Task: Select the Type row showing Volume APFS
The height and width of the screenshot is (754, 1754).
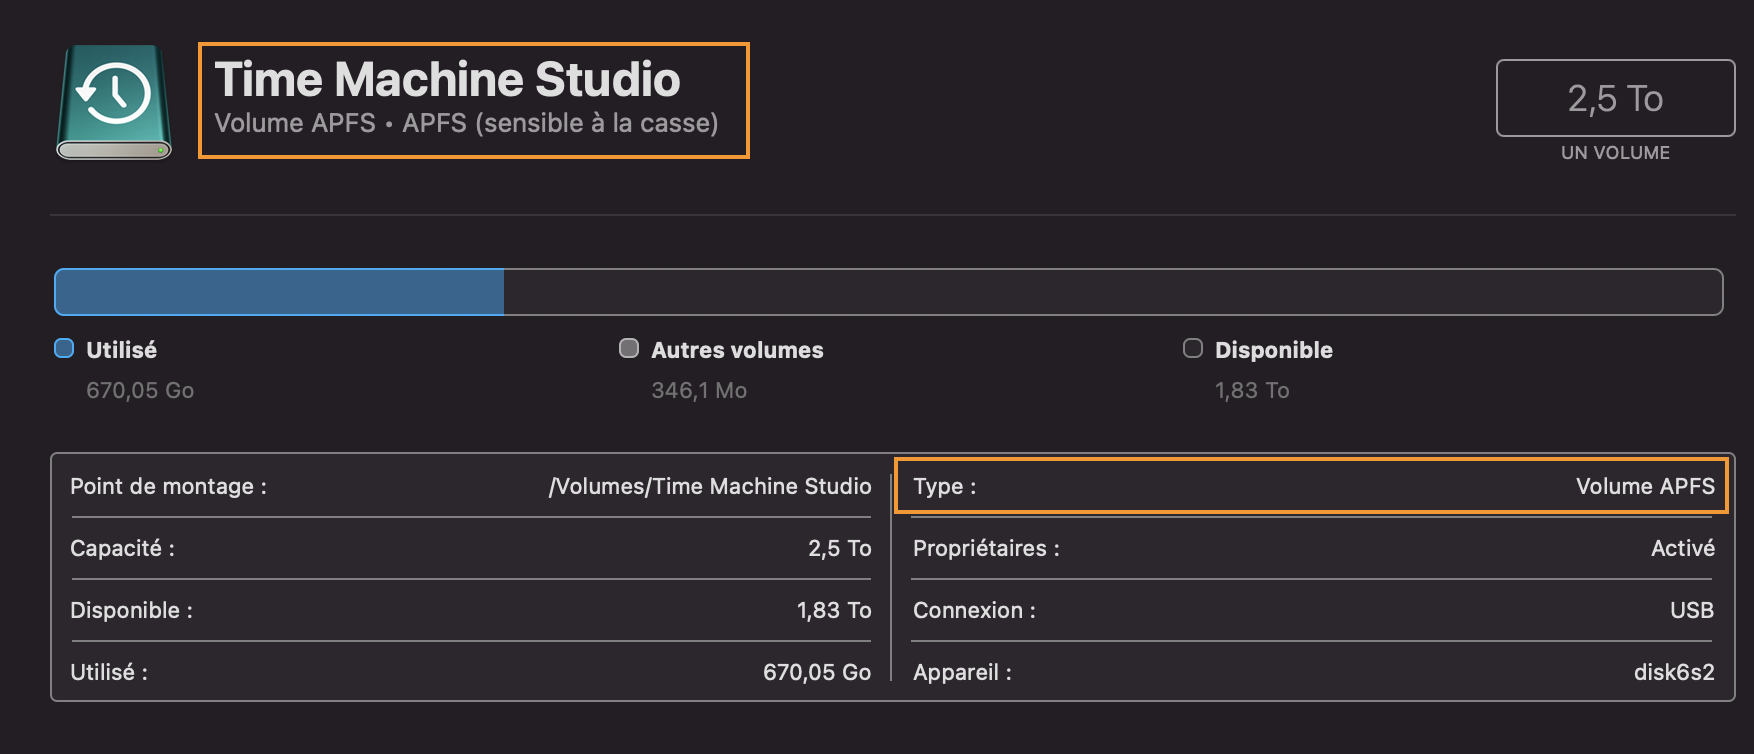Action: 1311,486
